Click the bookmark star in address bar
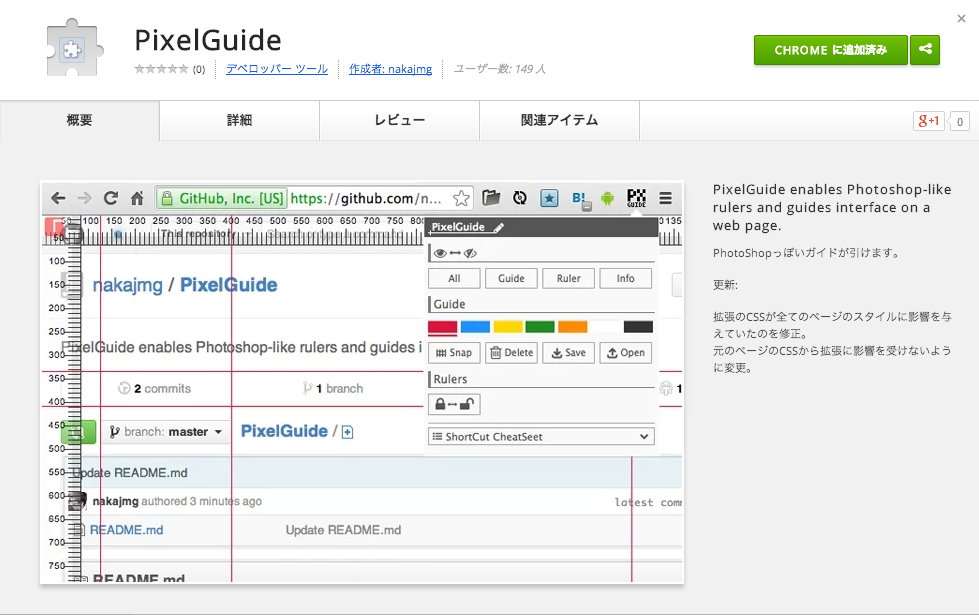 [x=461, y=199]
